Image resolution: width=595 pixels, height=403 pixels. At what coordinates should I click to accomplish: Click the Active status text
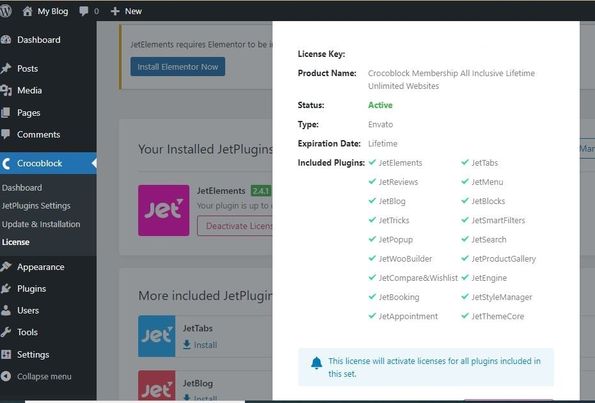pyautogui.click(x=380, y=105)
